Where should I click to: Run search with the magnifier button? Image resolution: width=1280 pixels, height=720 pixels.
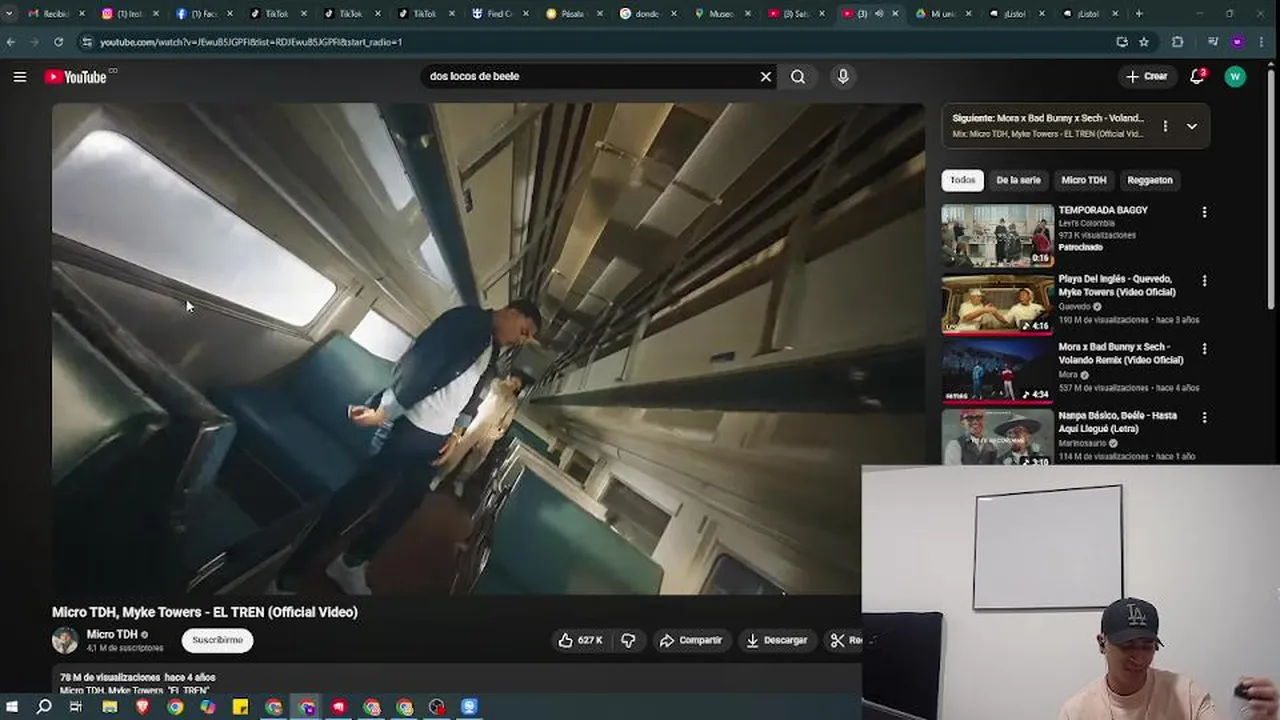(798, 76)
